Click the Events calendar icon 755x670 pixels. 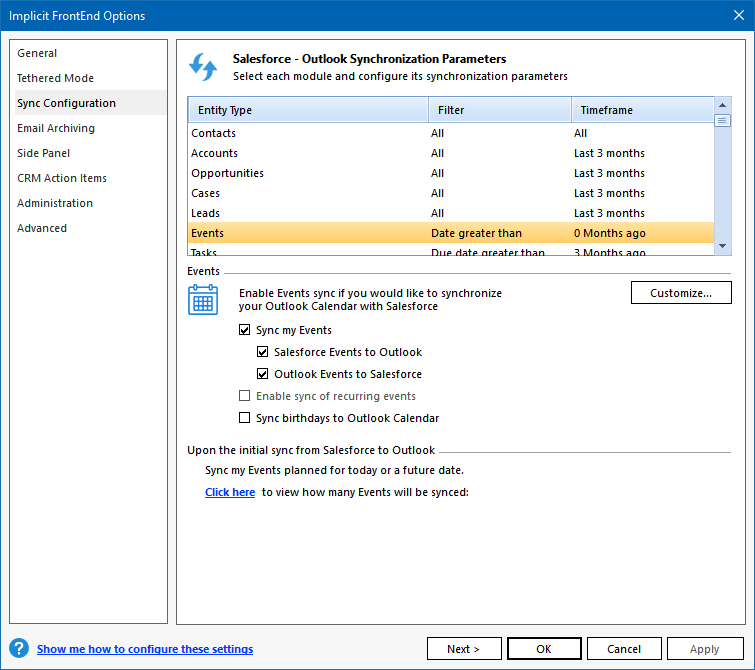(x=203, y=300)
